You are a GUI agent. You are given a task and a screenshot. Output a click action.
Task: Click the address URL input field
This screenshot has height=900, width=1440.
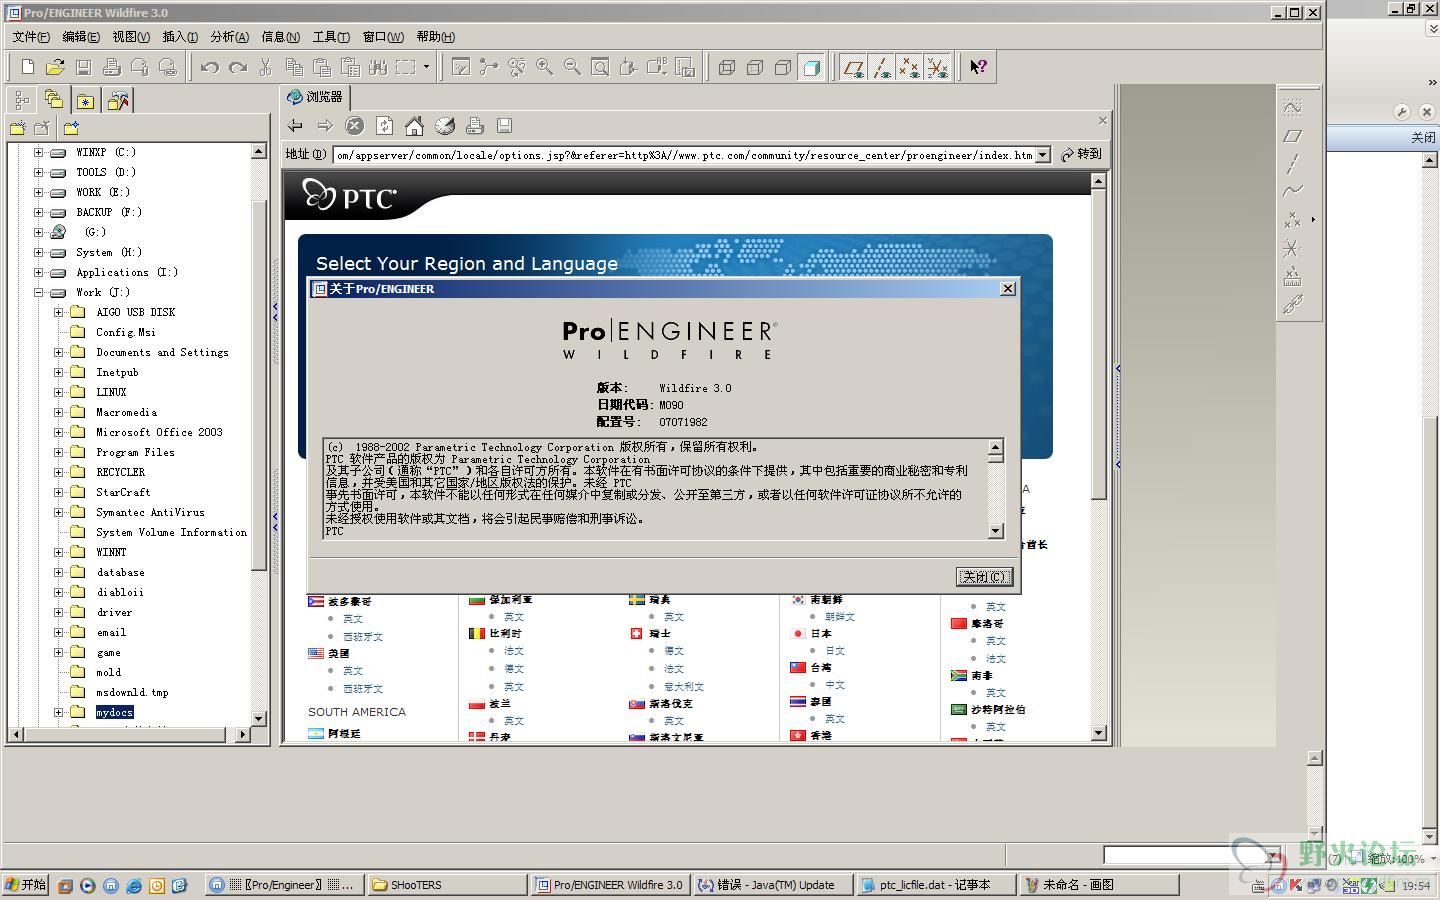point(684,155)
